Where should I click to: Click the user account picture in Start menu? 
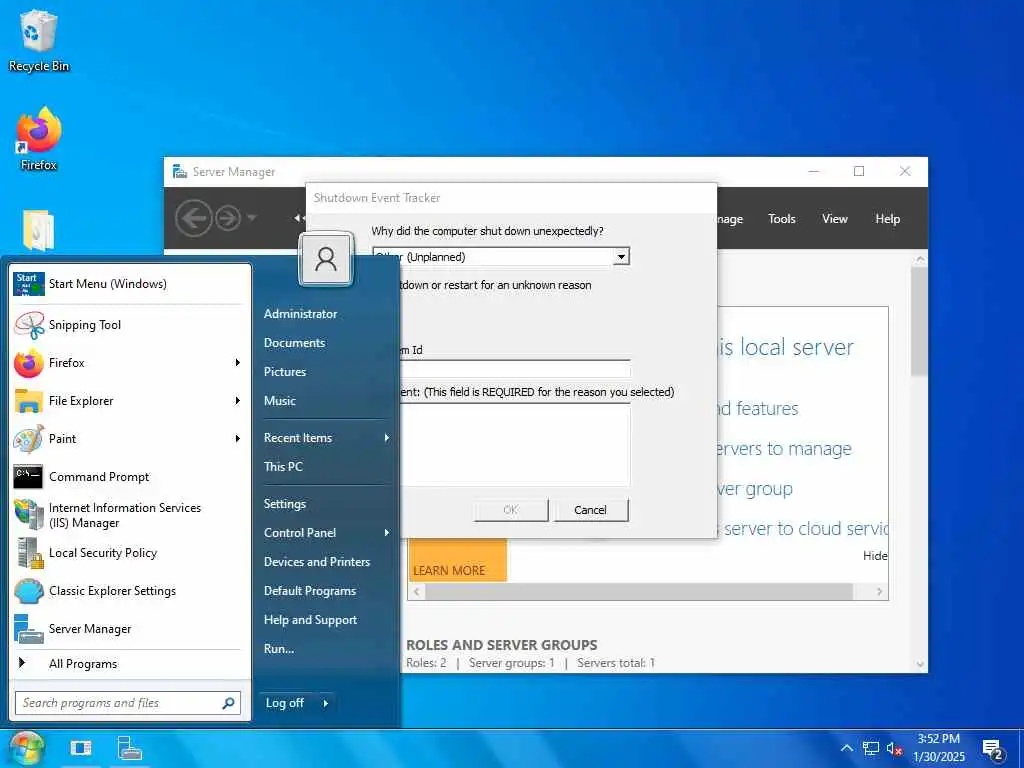(x=326, y=259)
